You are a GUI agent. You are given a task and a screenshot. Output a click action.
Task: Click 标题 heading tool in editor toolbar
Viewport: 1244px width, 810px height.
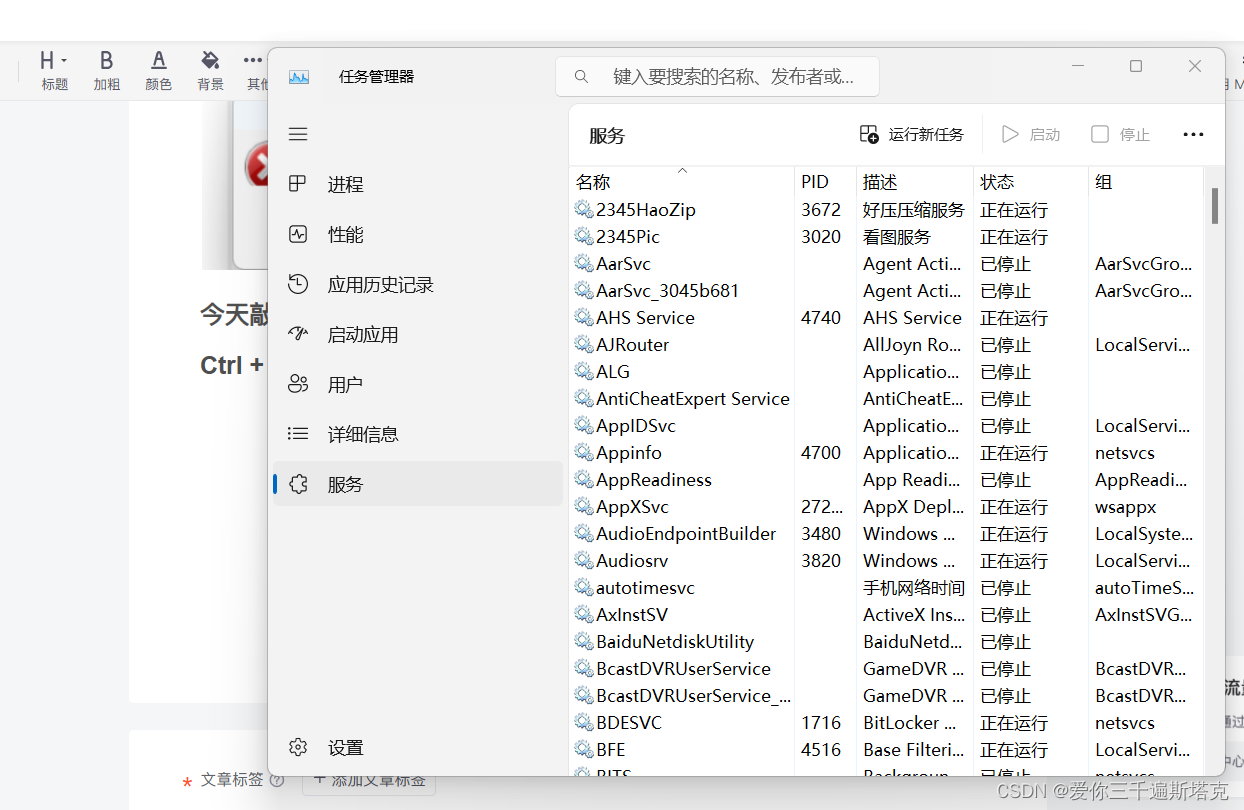coord(54,71)
